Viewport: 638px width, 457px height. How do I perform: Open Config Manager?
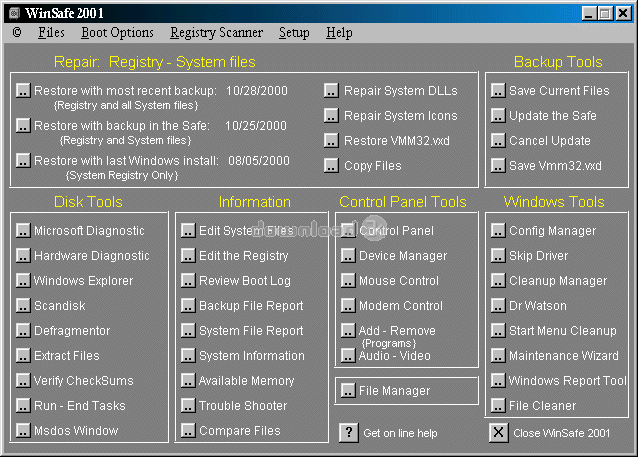(x=498, y=230)
